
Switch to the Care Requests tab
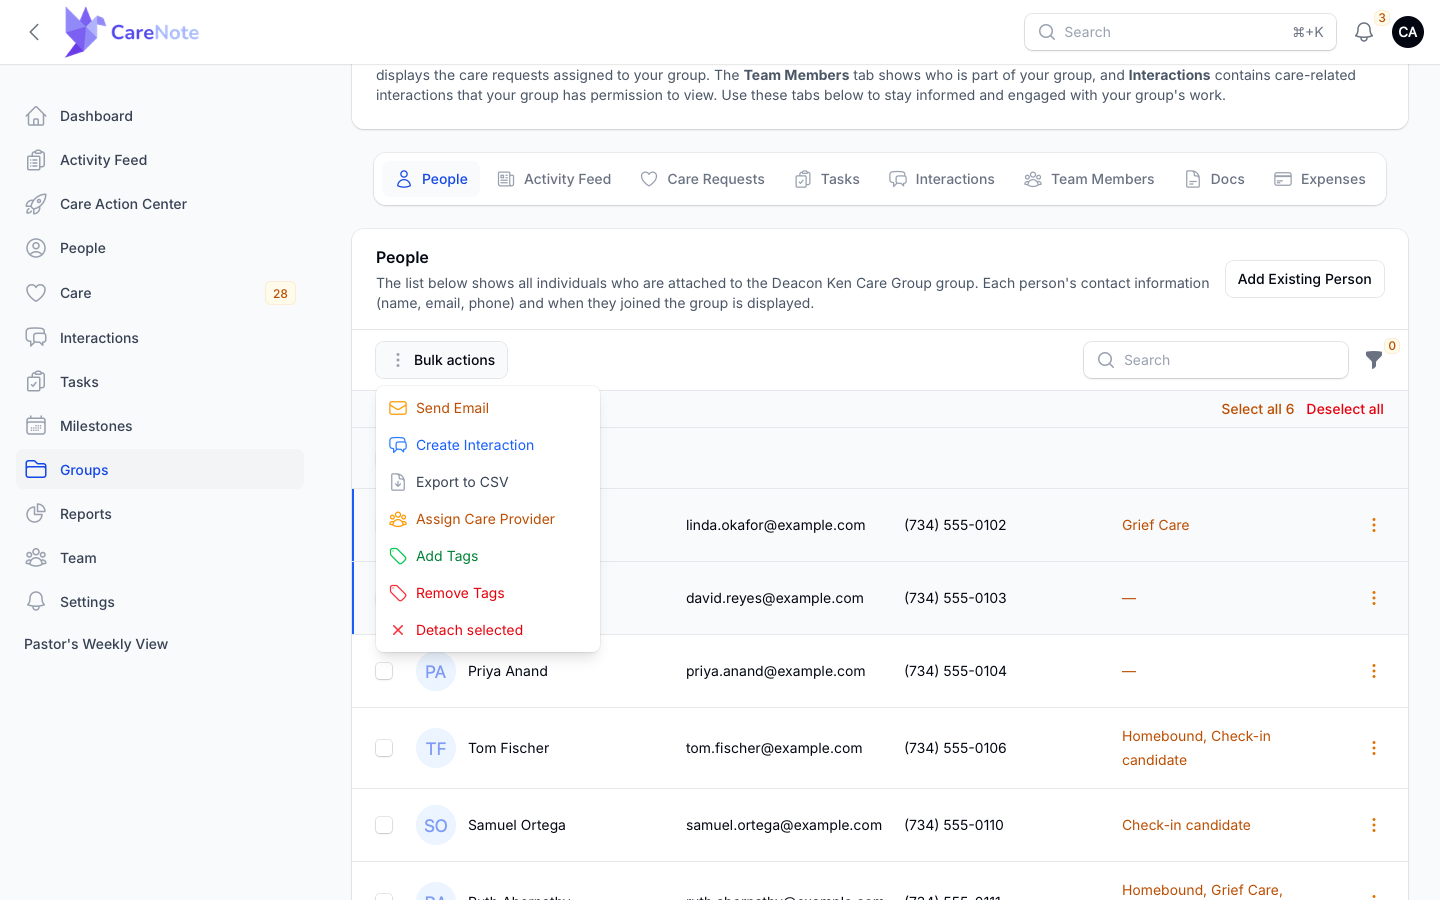click(x=702, y=179)
